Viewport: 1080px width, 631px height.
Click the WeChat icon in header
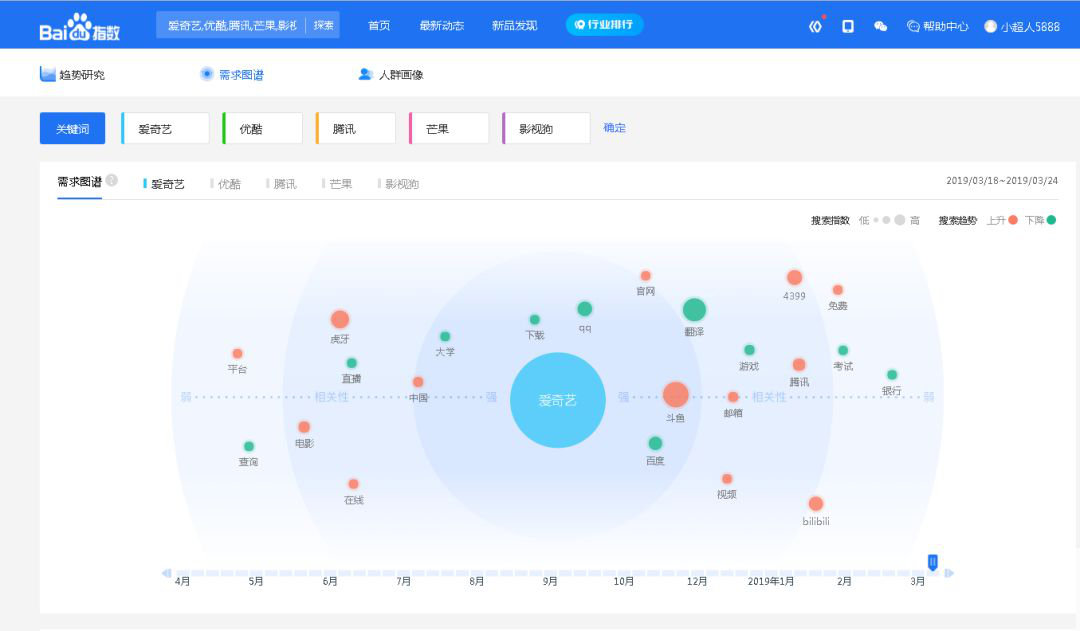(880, 26)
